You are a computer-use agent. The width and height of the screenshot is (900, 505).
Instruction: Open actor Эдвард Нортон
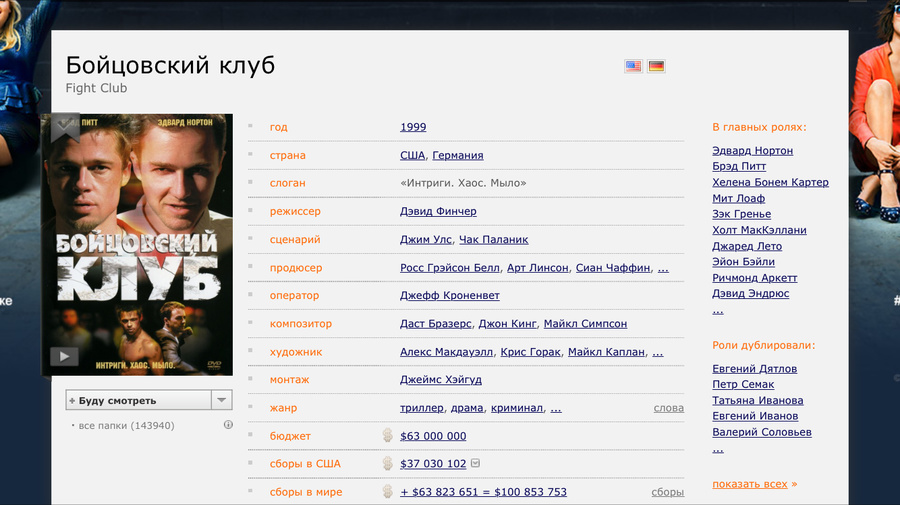click(x=752, y=150)
